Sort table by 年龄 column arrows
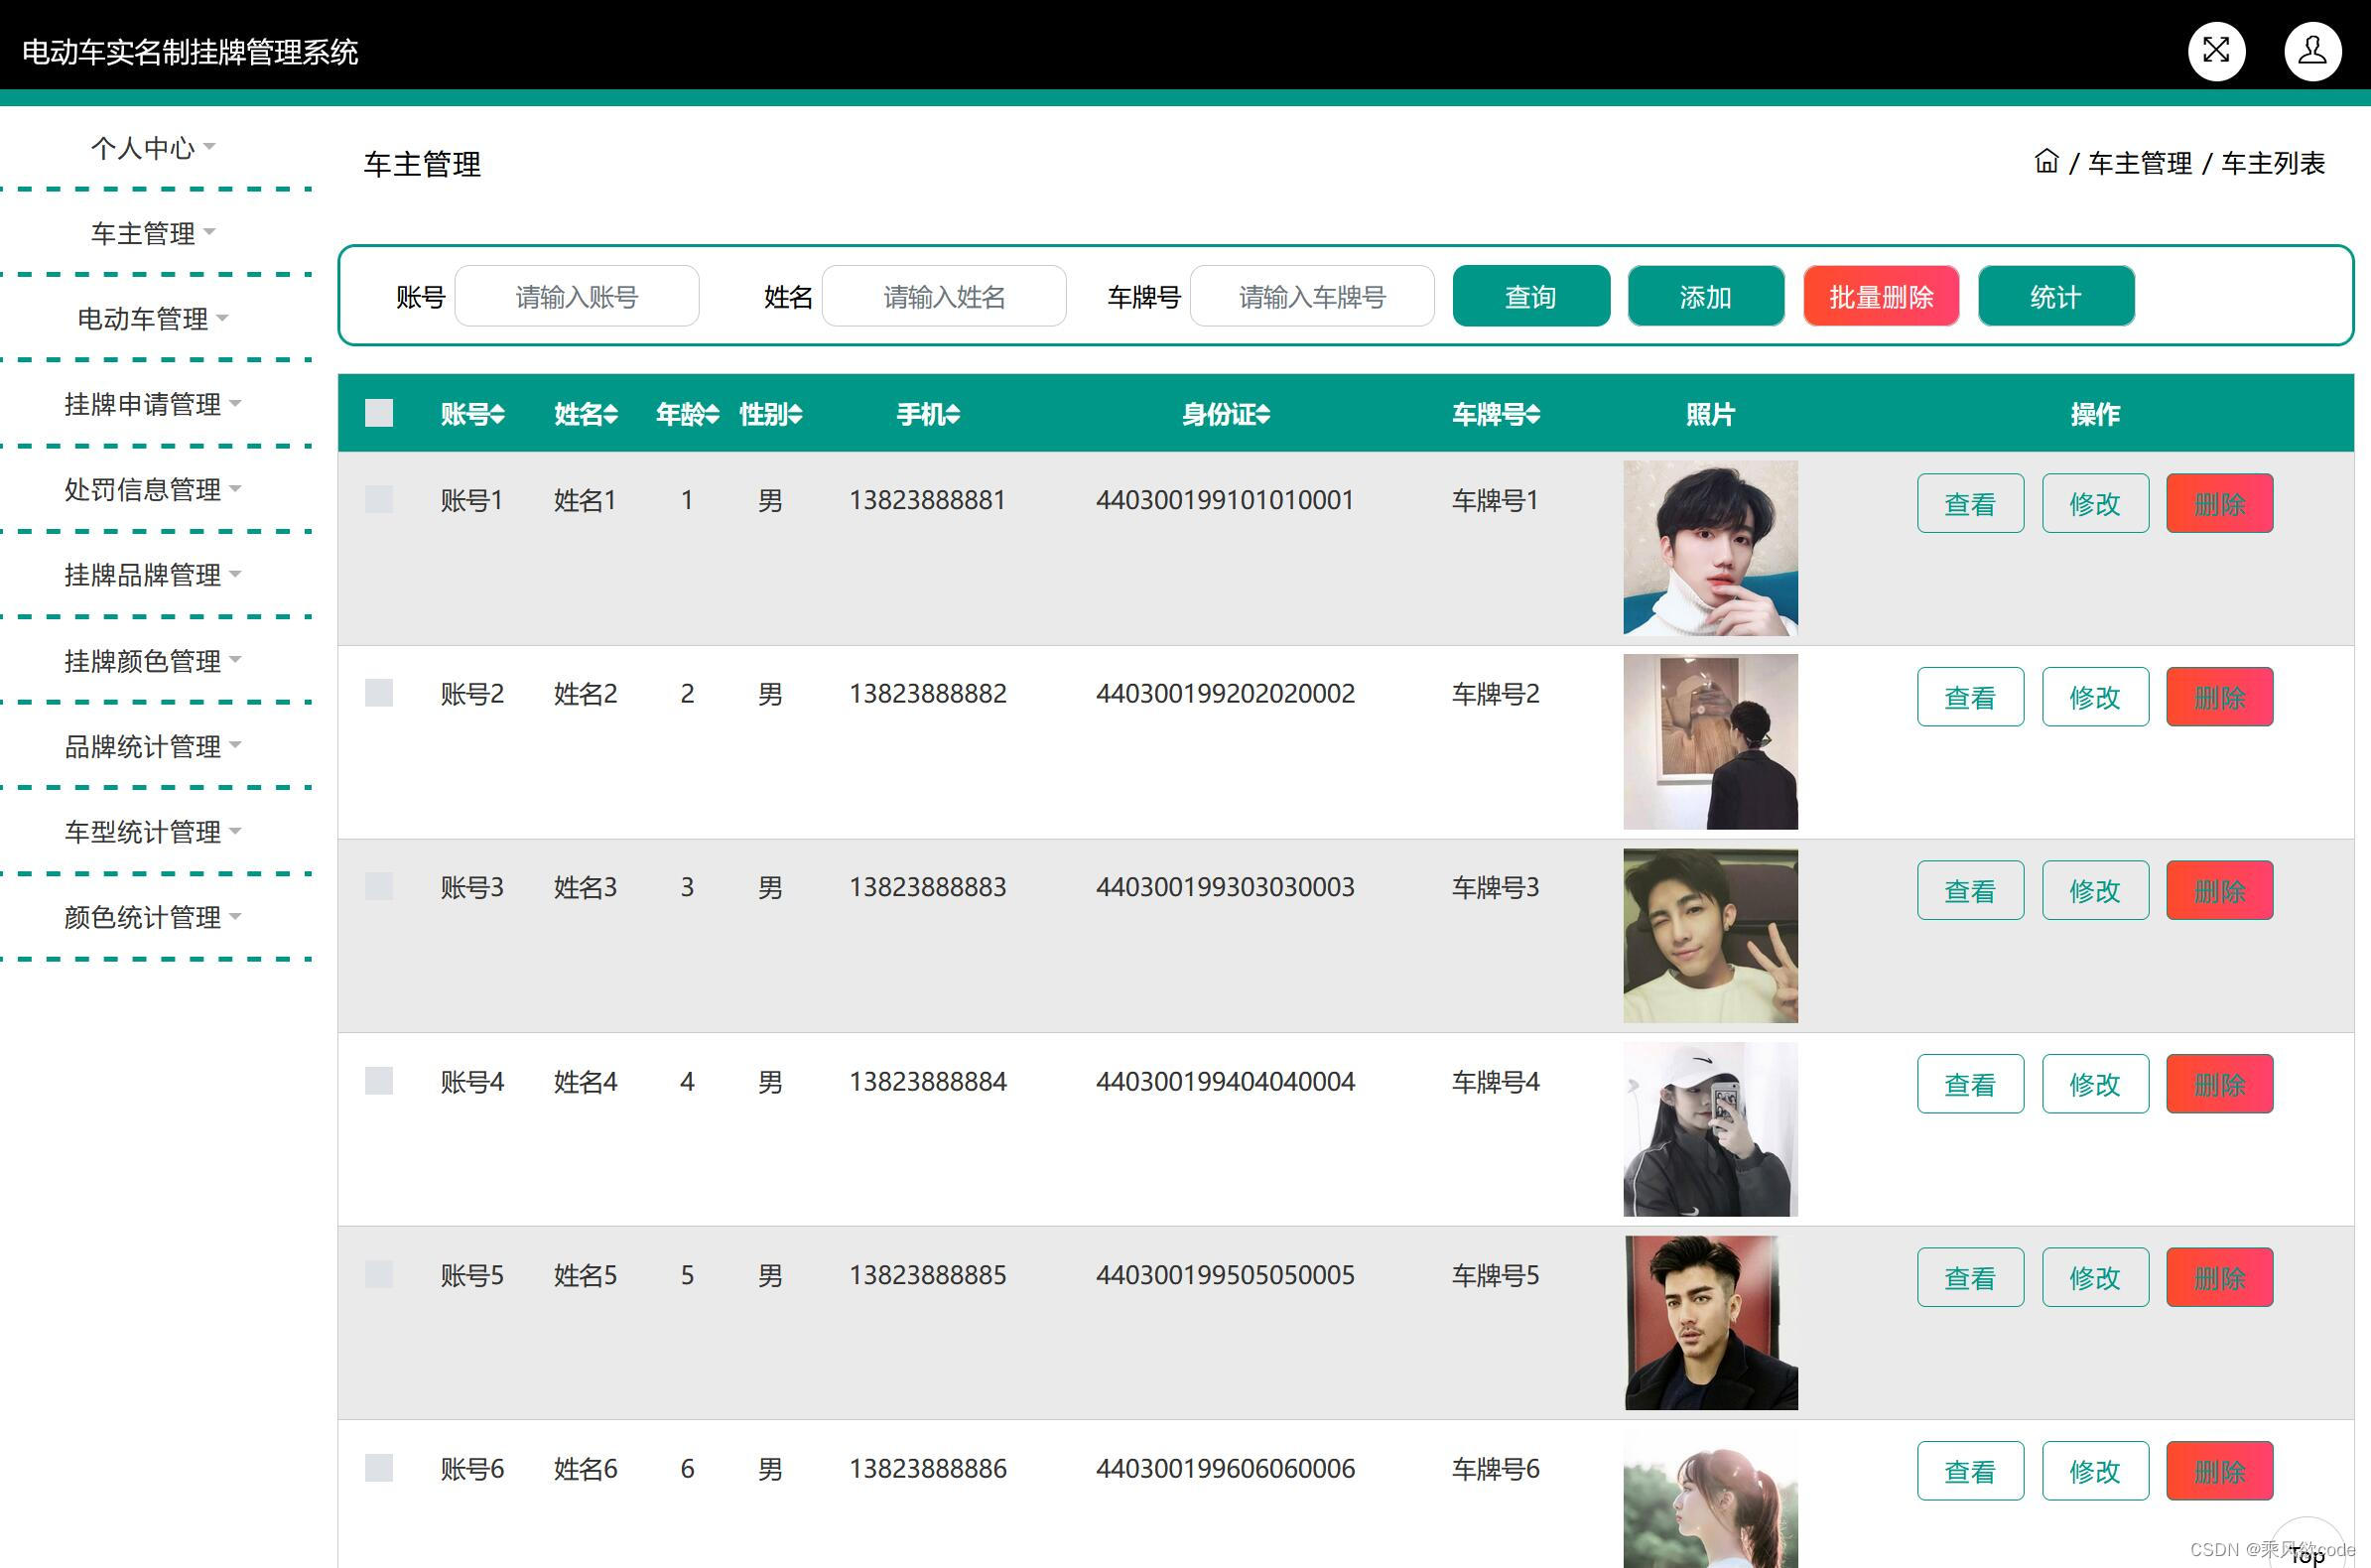The image size is (2371, 1568). click(712, 414)
